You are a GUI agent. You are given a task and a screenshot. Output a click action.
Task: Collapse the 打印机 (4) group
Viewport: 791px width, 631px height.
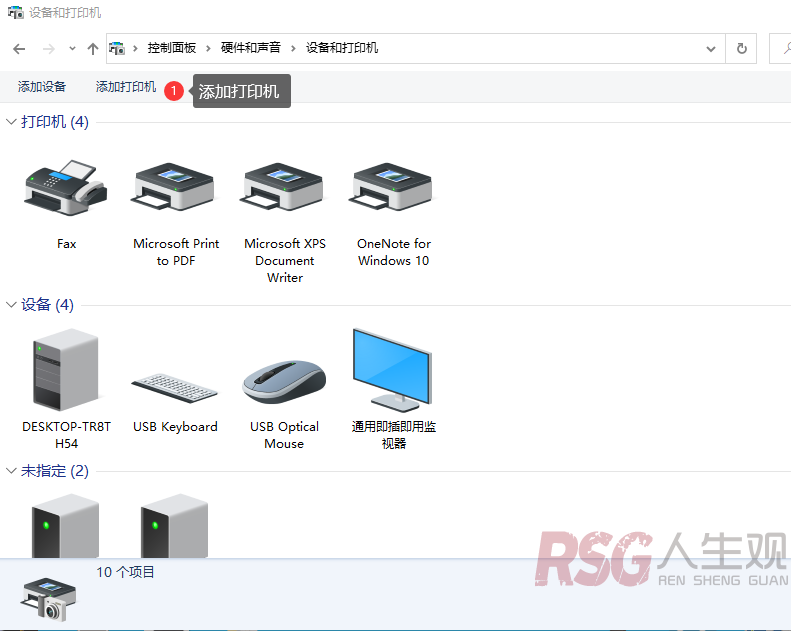pyautogui.click(x=11, y=122)
